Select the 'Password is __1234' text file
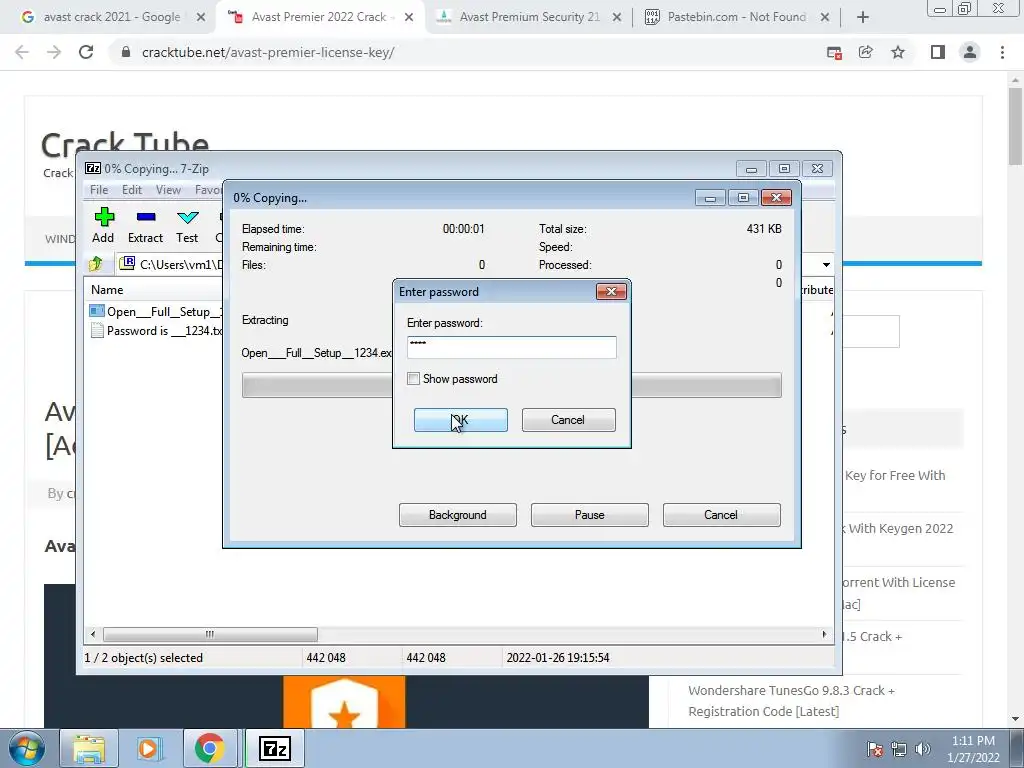1024x768 pixels. tap(157, 330)
